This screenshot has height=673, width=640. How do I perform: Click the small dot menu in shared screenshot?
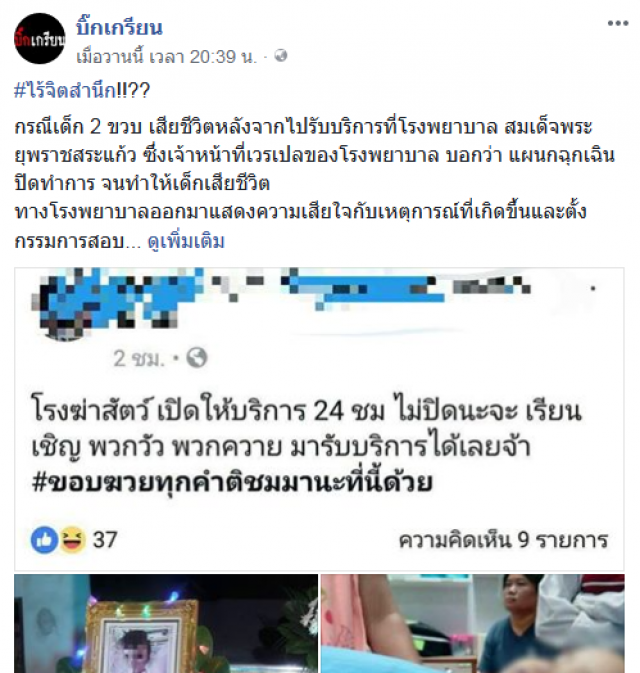click(593, 288)
